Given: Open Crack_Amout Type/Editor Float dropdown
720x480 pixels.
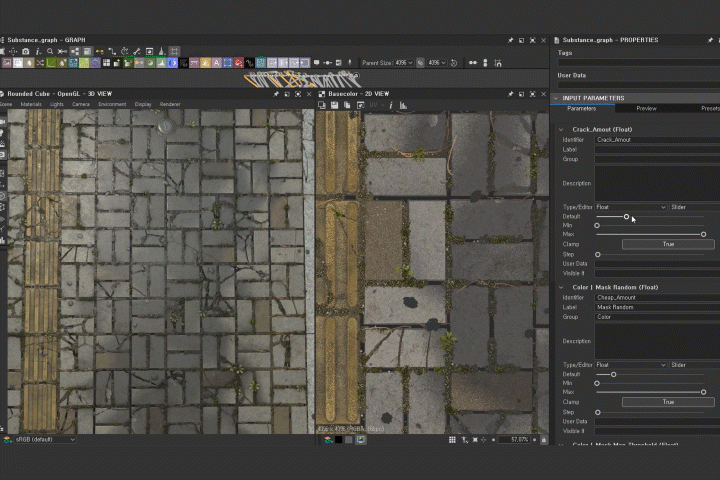Looking at the screenshot, I should pos(631,207).
